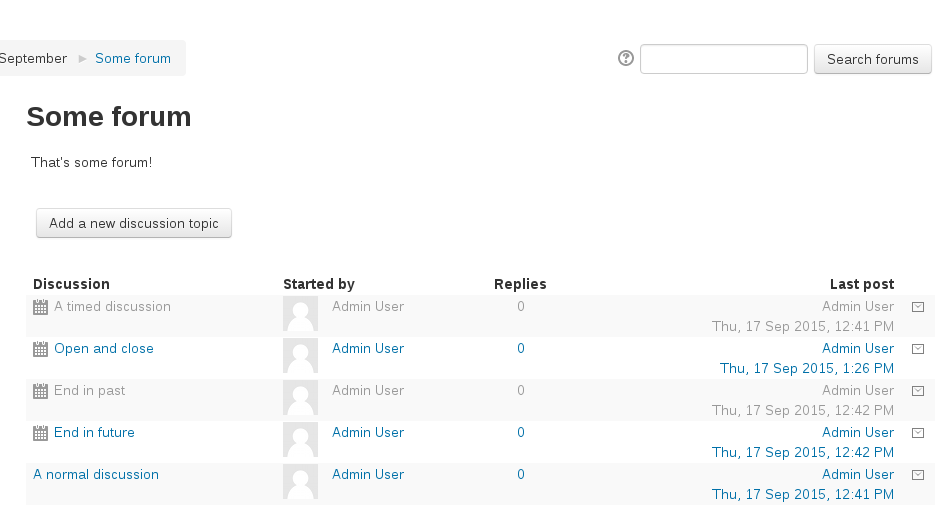Open the Some forum breadcrumb link
This screenshot has width=948, height=519.
133,59
